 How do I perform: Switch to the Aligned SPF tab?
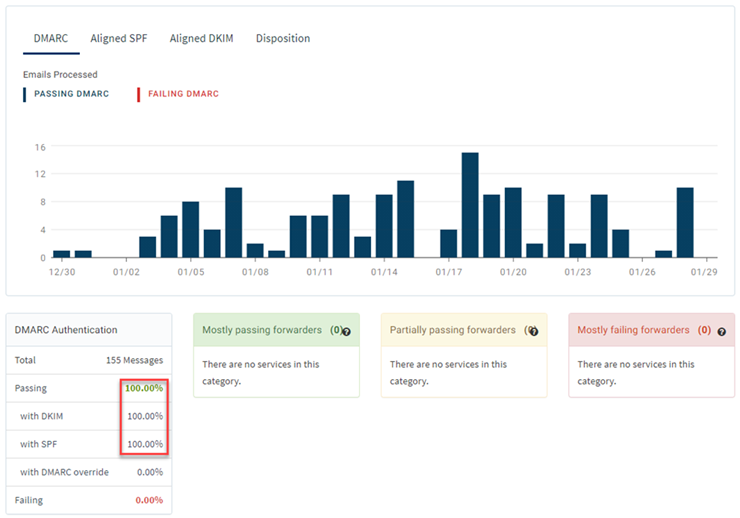click(x=118, y=39)
